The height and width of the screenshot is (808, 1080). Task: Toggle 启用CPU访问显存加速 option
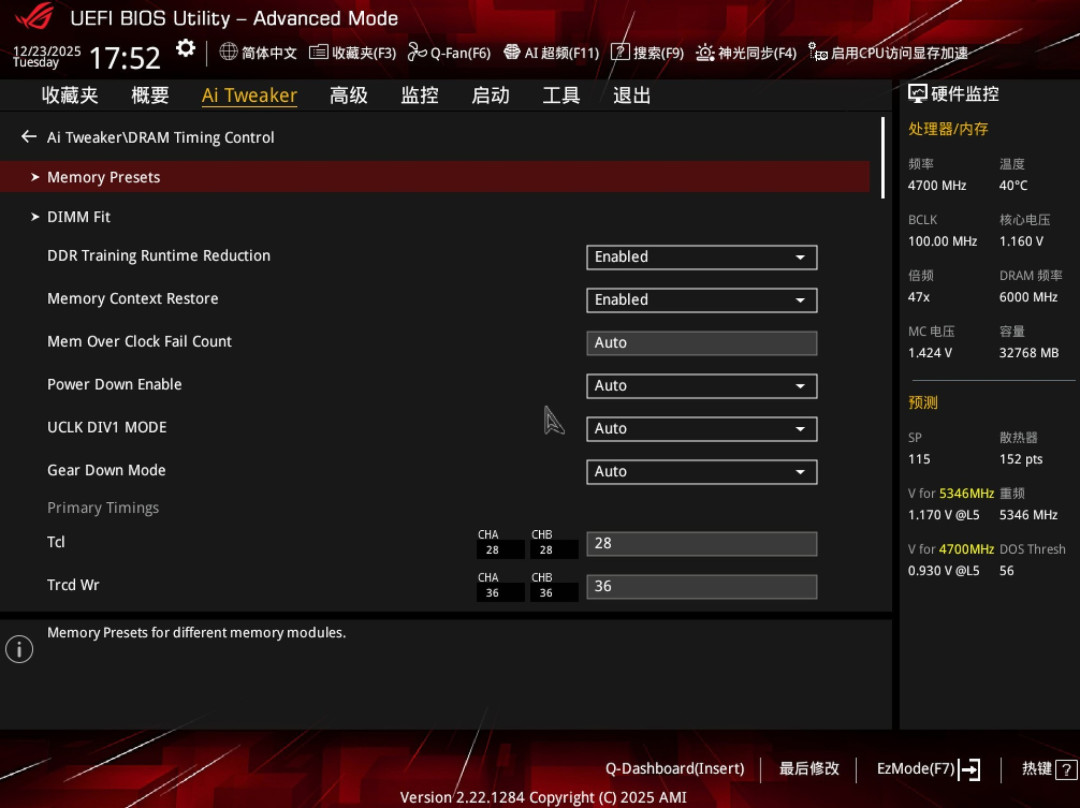pos(888,53)
